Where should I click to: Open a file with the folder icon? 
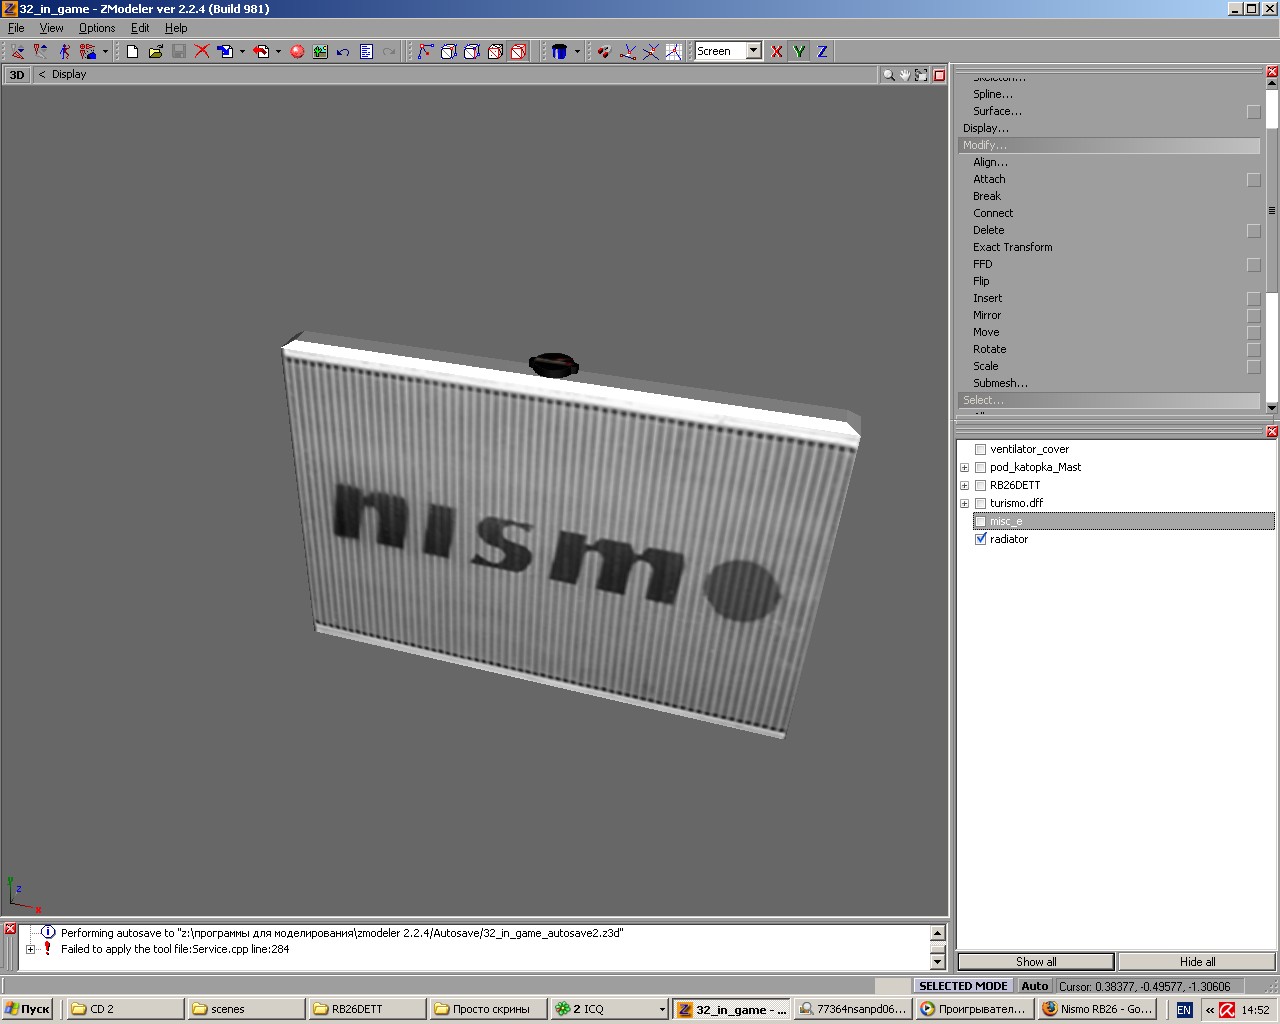tap(155, 51)
